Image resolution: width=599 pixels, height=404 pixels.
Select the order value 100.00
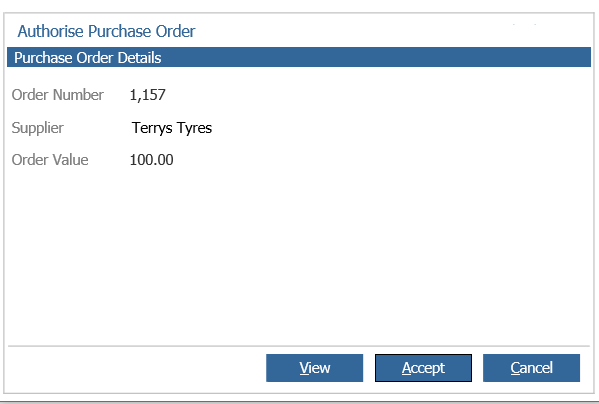(x=151, y=160)
